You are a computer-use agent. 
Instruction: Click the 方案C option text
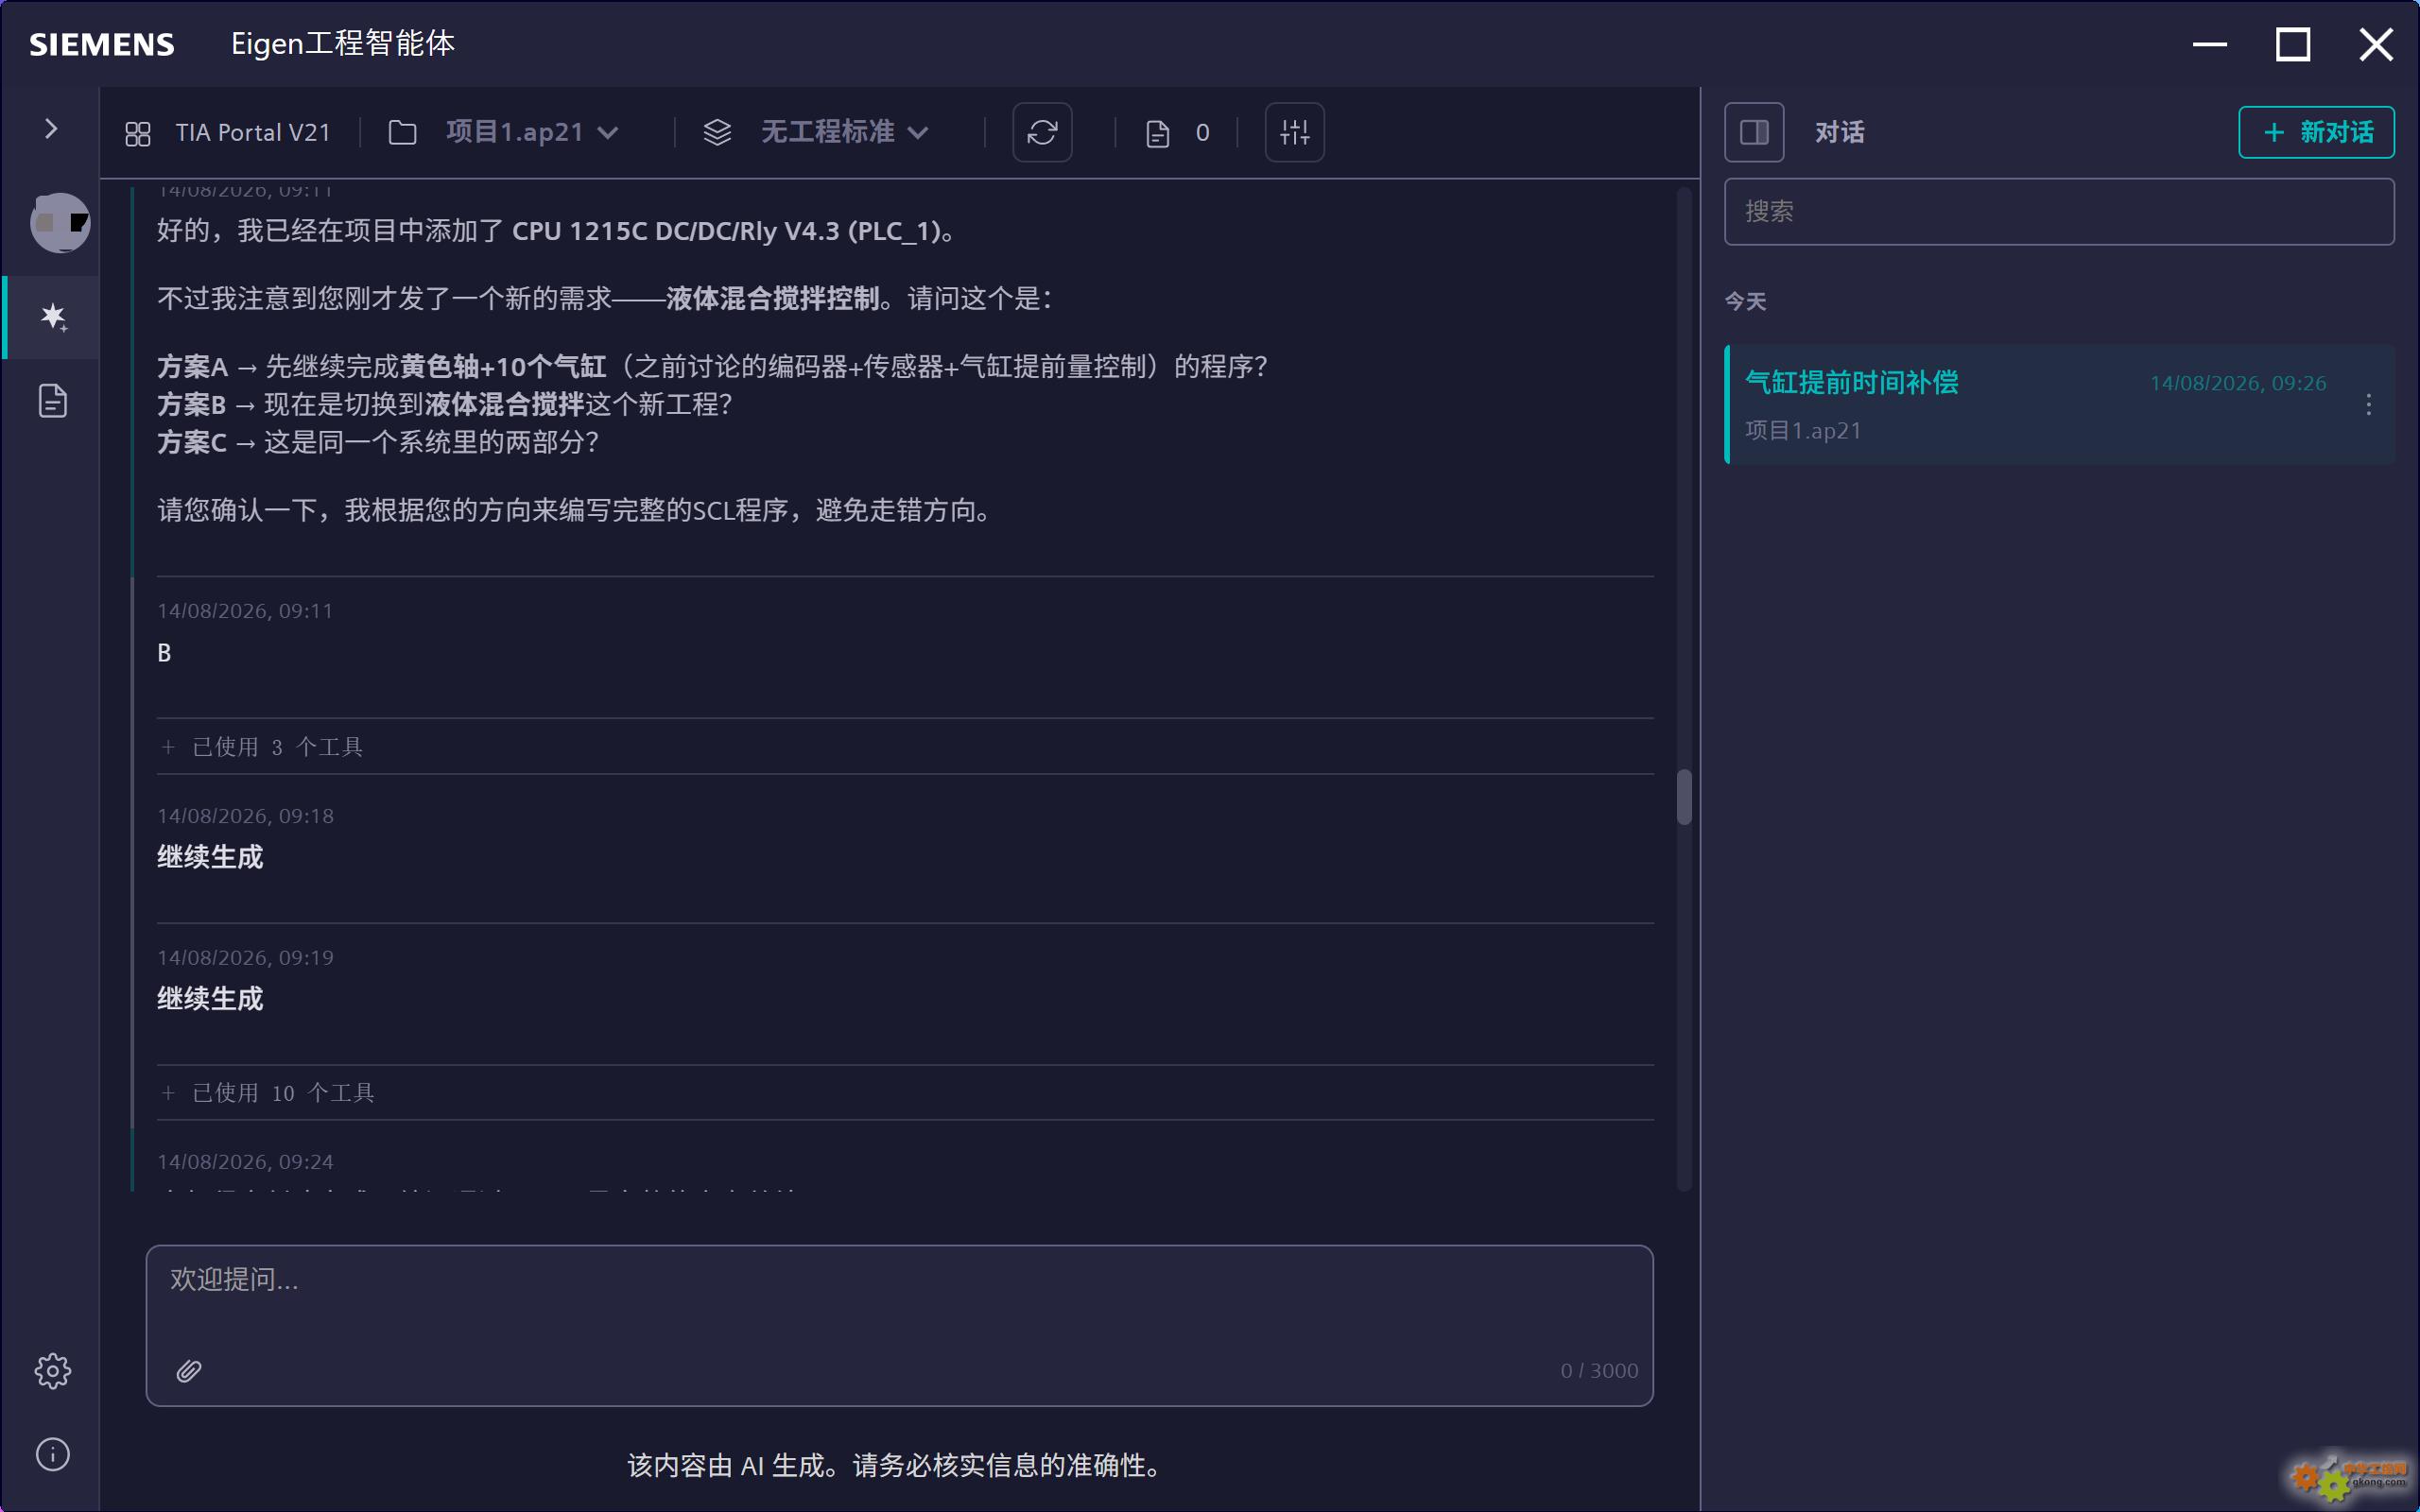click(378, 443)
